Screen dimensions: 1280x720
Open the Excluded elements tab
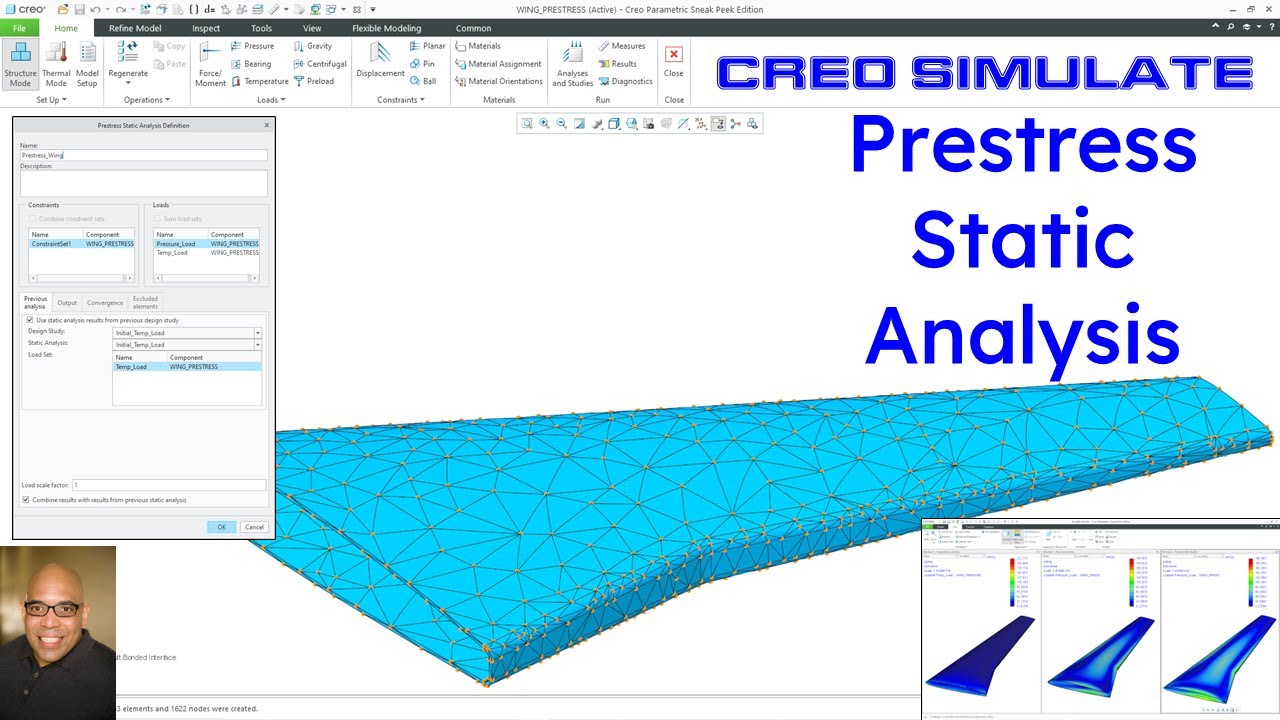[x=145, y=302]
